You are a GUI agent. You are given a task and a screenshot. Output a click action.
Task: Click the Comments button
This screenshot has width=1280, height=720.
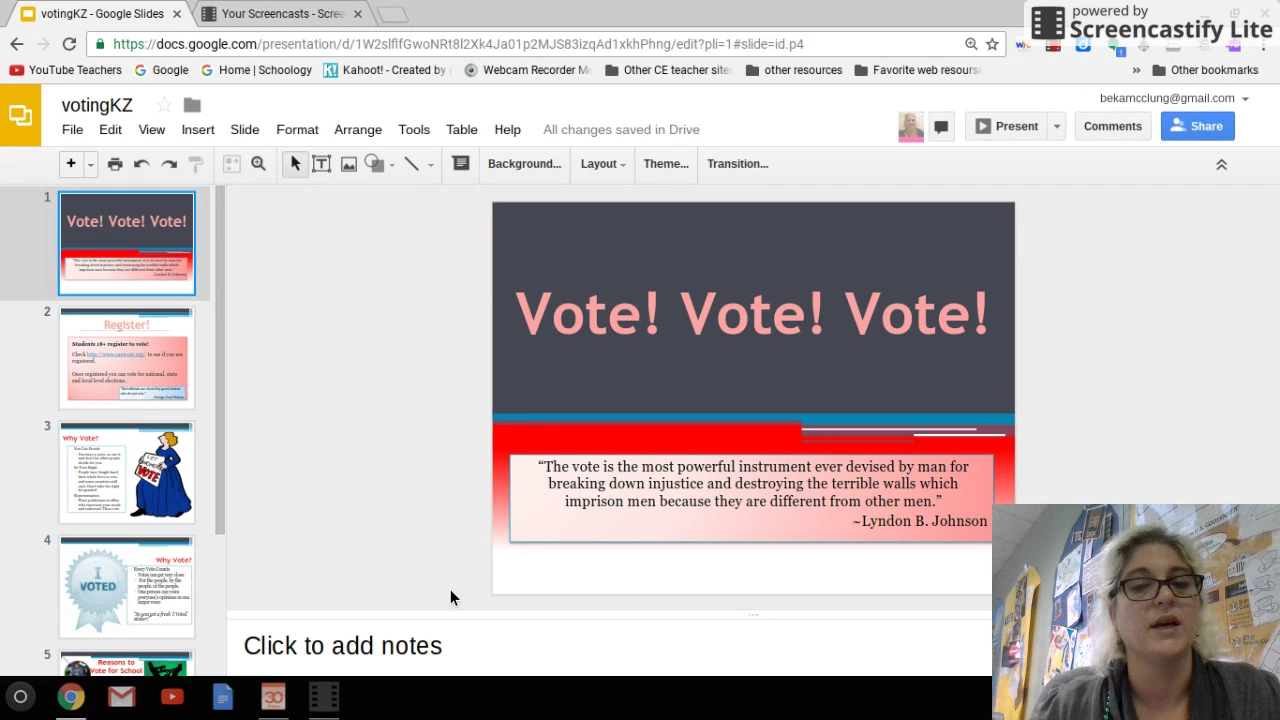click(x=1112, y=126)
